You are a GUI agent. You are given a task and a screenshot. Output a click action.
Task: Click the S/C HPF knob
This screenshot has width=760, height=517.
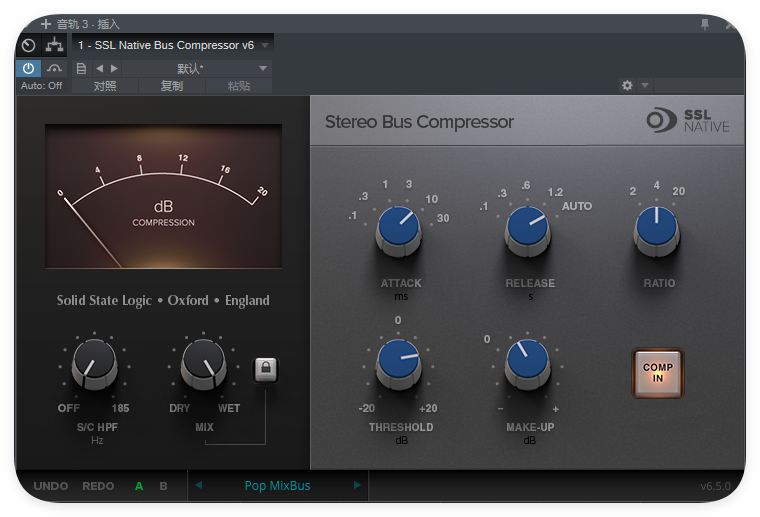[95, 363]
